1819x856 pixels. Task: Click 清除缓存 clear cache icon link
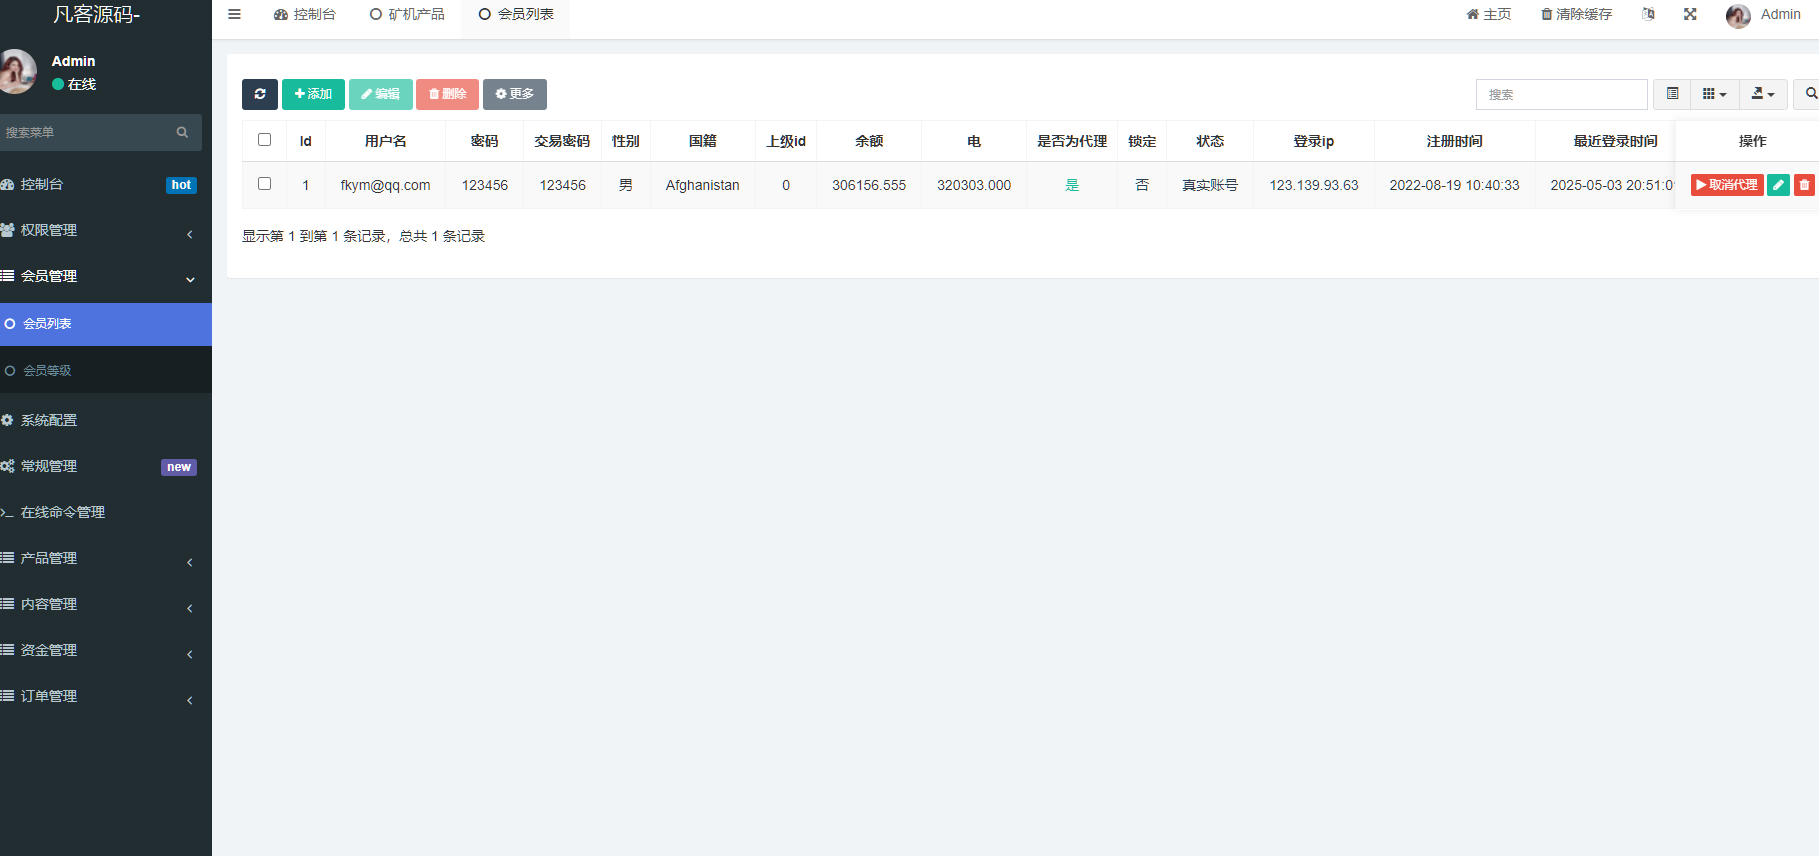[1576, 14]
